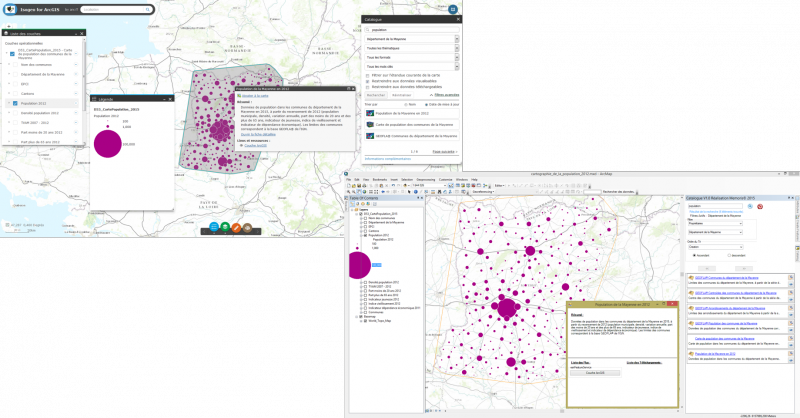Click the brown widget button in bottom bar
Image resolution: width=800 pixels, height=418 pixels.
tap(247, 227)
